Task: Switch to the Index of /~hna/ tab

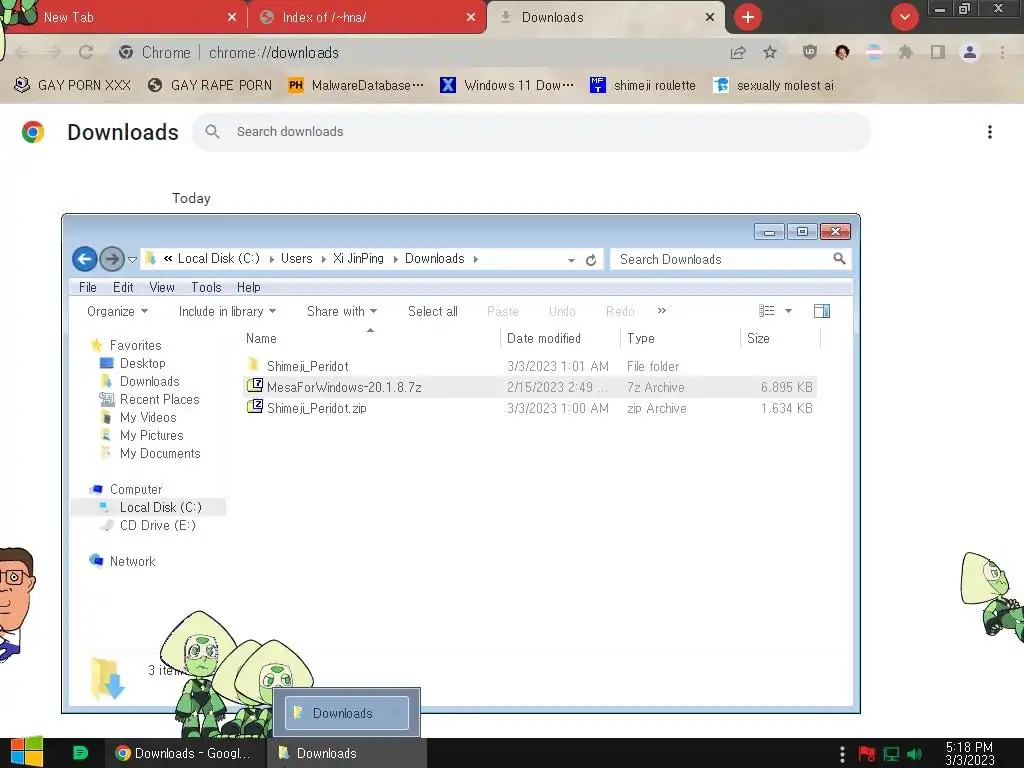Action: pos(368,18)
